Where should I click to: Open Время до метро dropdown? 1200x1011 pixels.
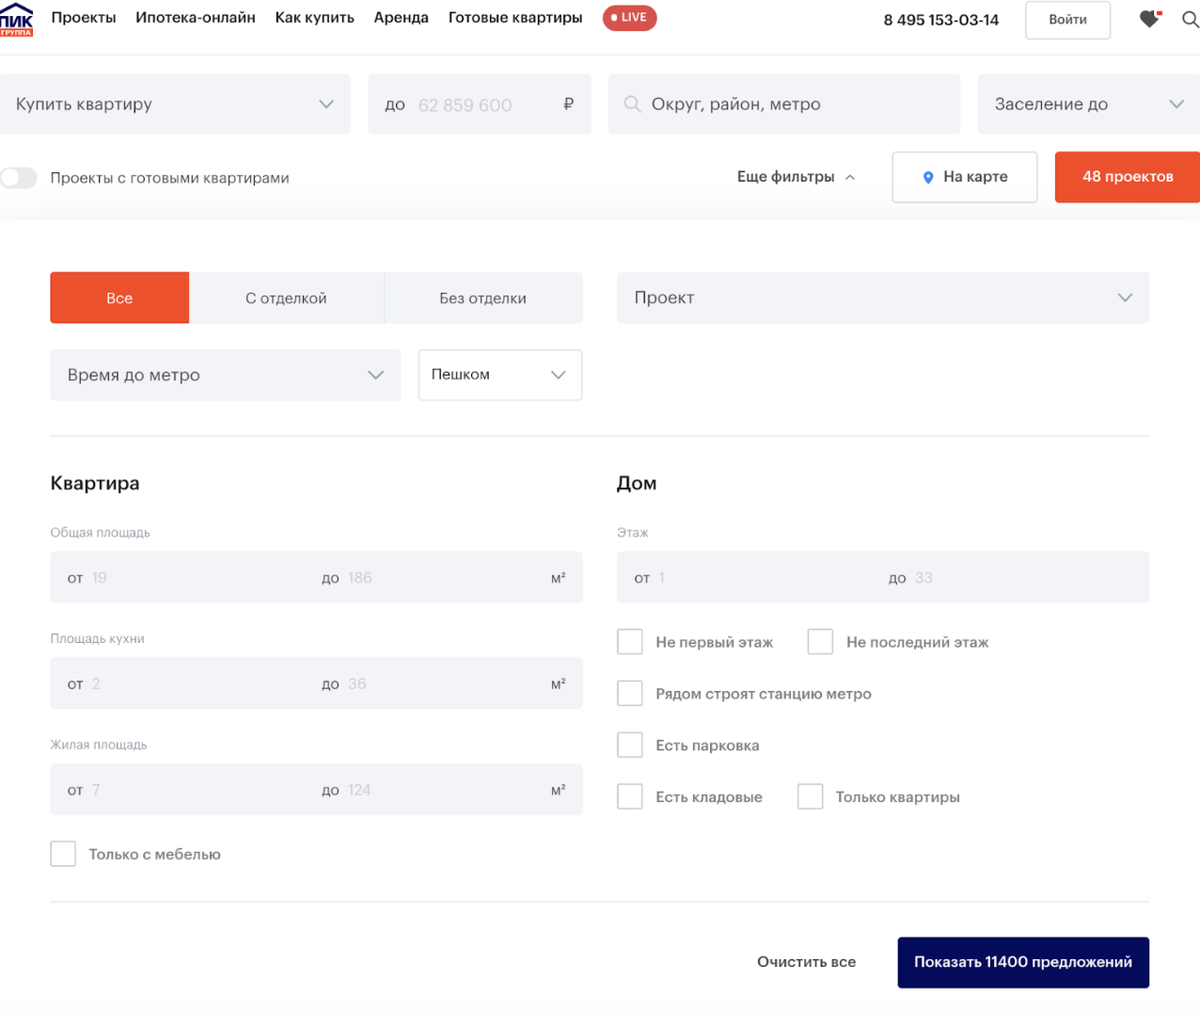(225, 375)
